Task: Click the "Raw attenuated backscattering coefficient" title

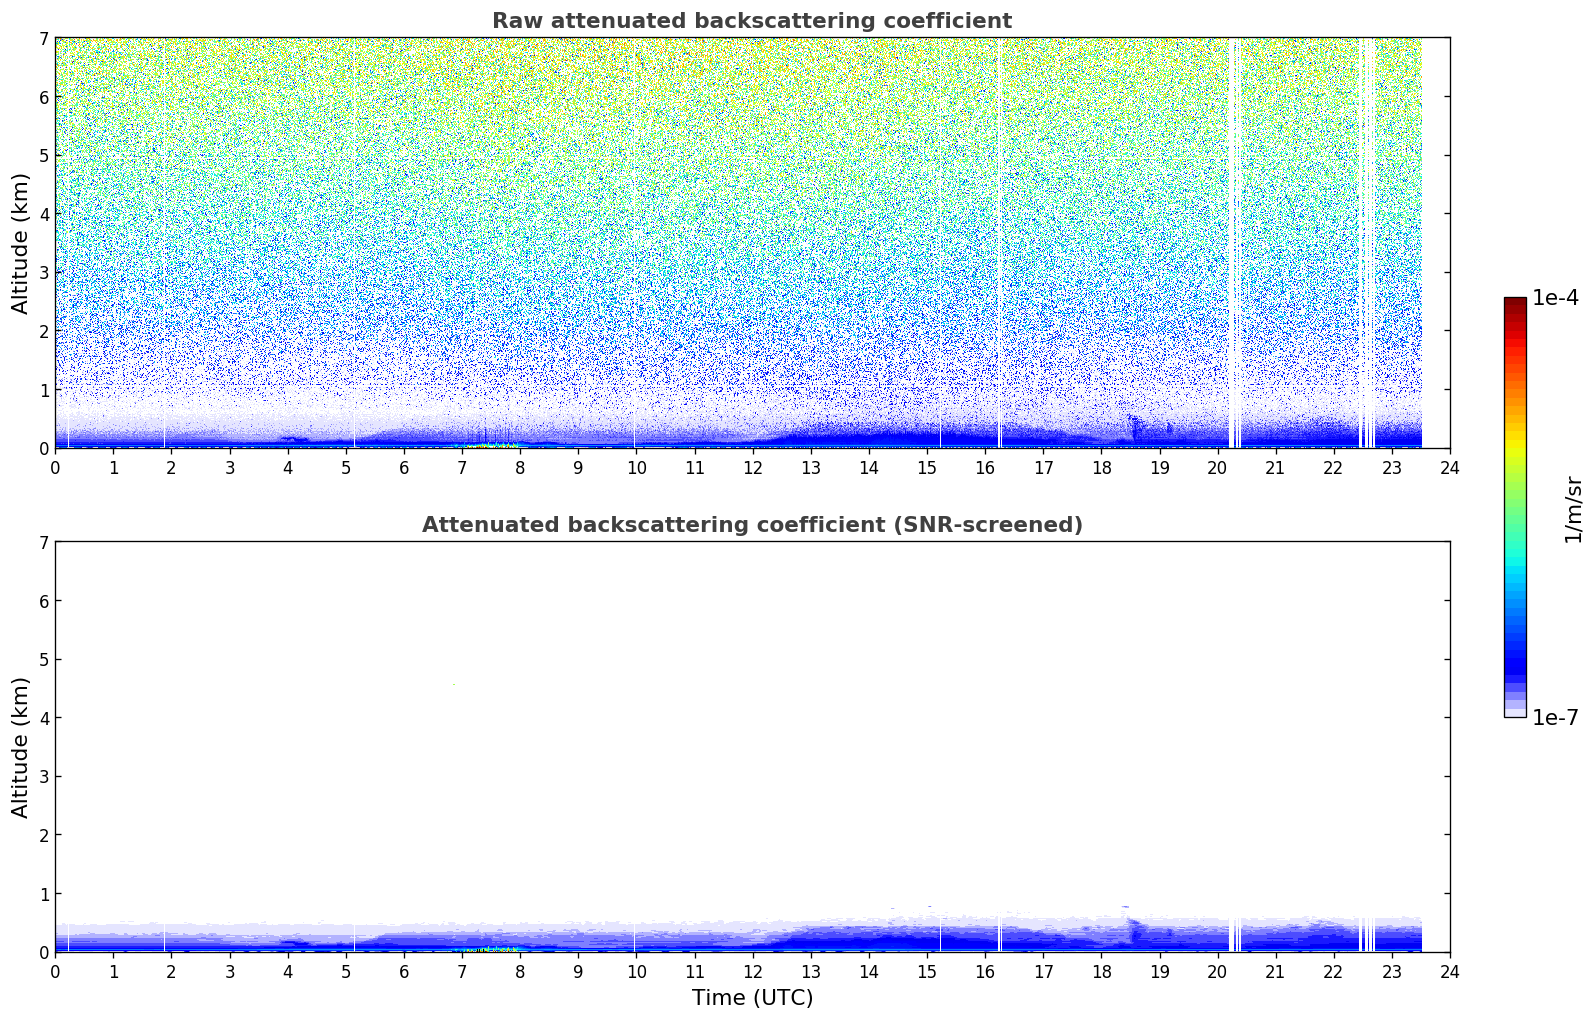Action: click(752, 21)
